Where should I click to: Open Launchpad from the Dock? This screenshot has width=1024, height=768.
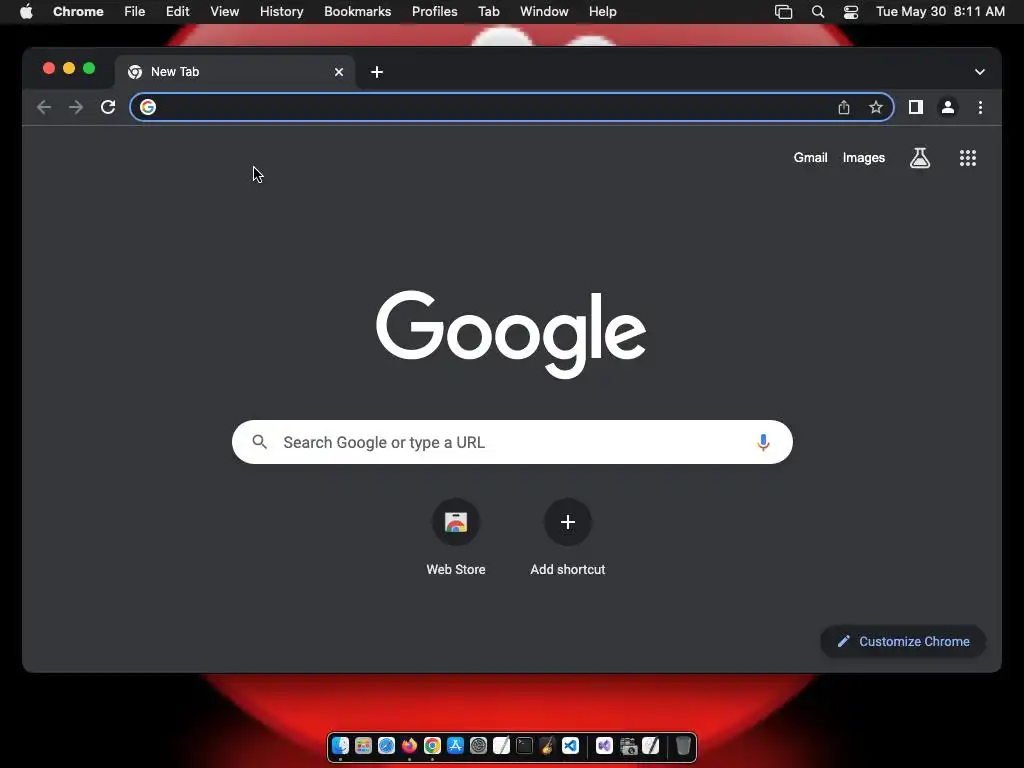coord(363,746)
